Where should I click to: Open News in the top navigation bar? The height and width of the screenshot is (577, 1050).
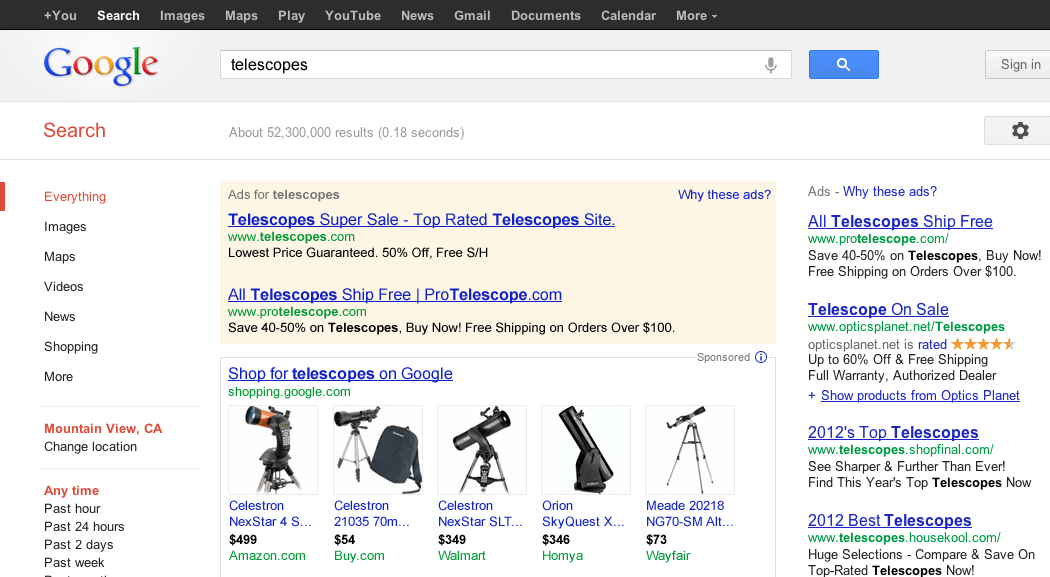(417, 15)
